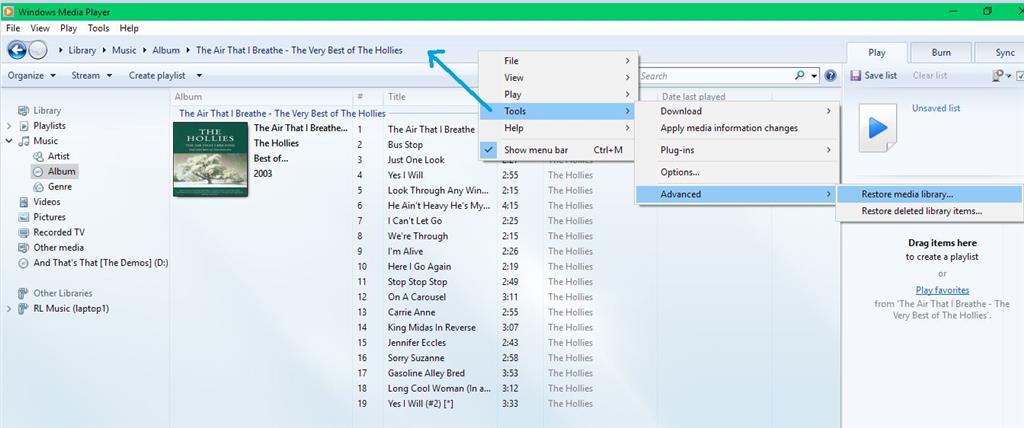Viewport: 1024px width, 428px height.
Task: Click inside the Search box
Action: point(715,76)
